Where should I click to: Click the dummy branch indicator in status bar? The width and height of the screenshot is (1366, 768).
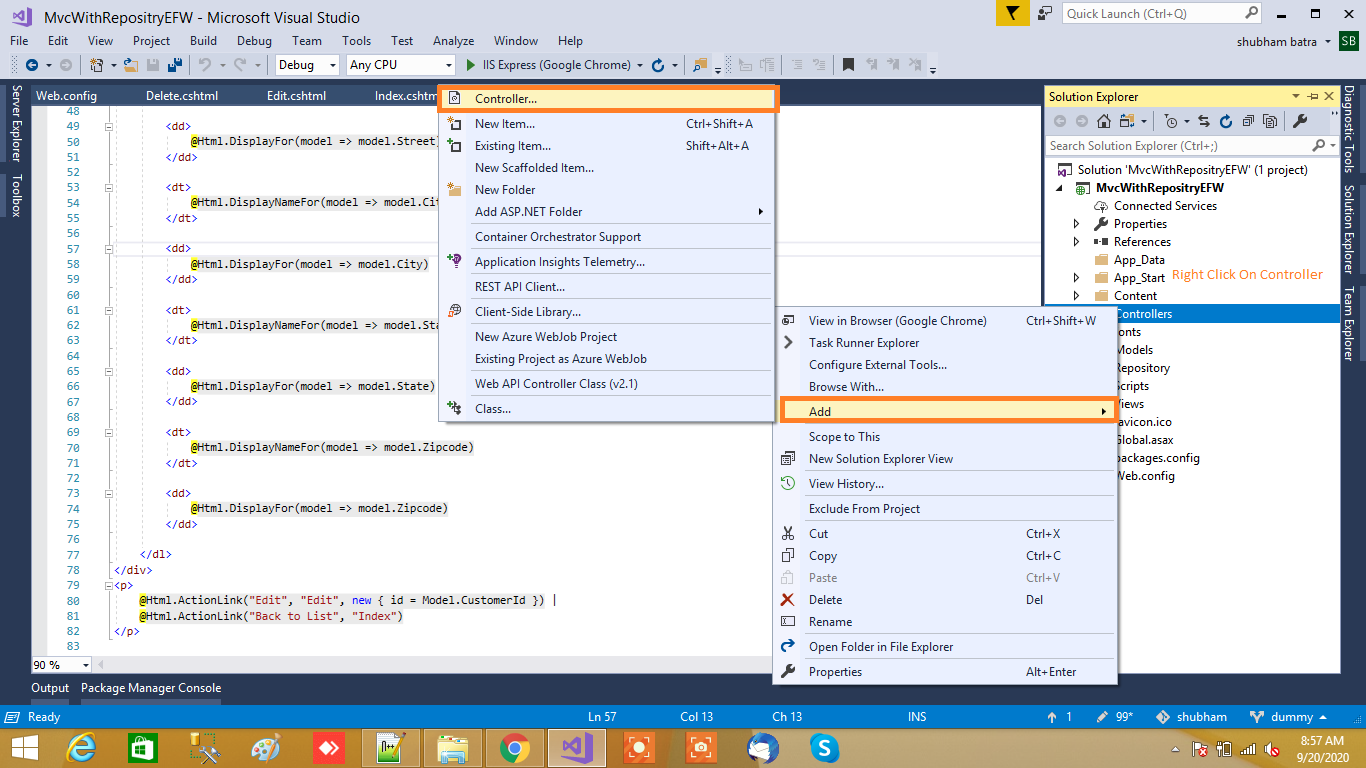point(1289,717)
